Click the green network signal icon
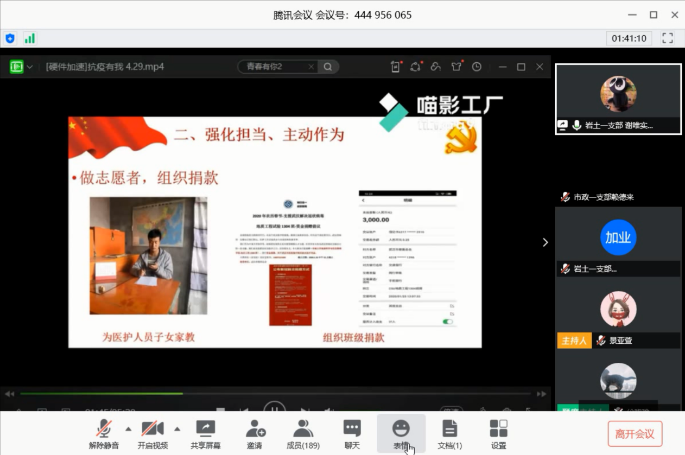This screenshot has width=685, height=455. [30, 38]
